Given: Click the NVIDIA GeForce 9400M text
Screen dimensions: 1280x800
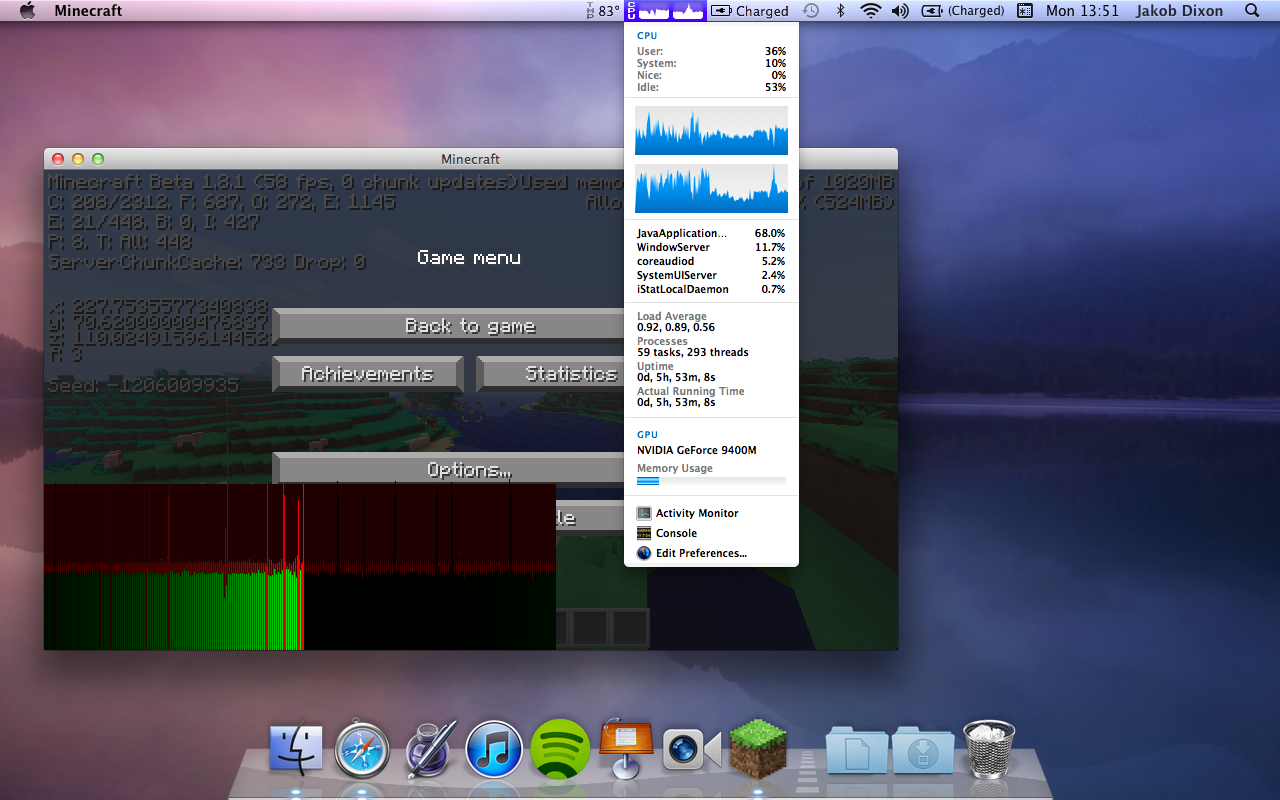Looking at the screenshot, I should [697, 450].
